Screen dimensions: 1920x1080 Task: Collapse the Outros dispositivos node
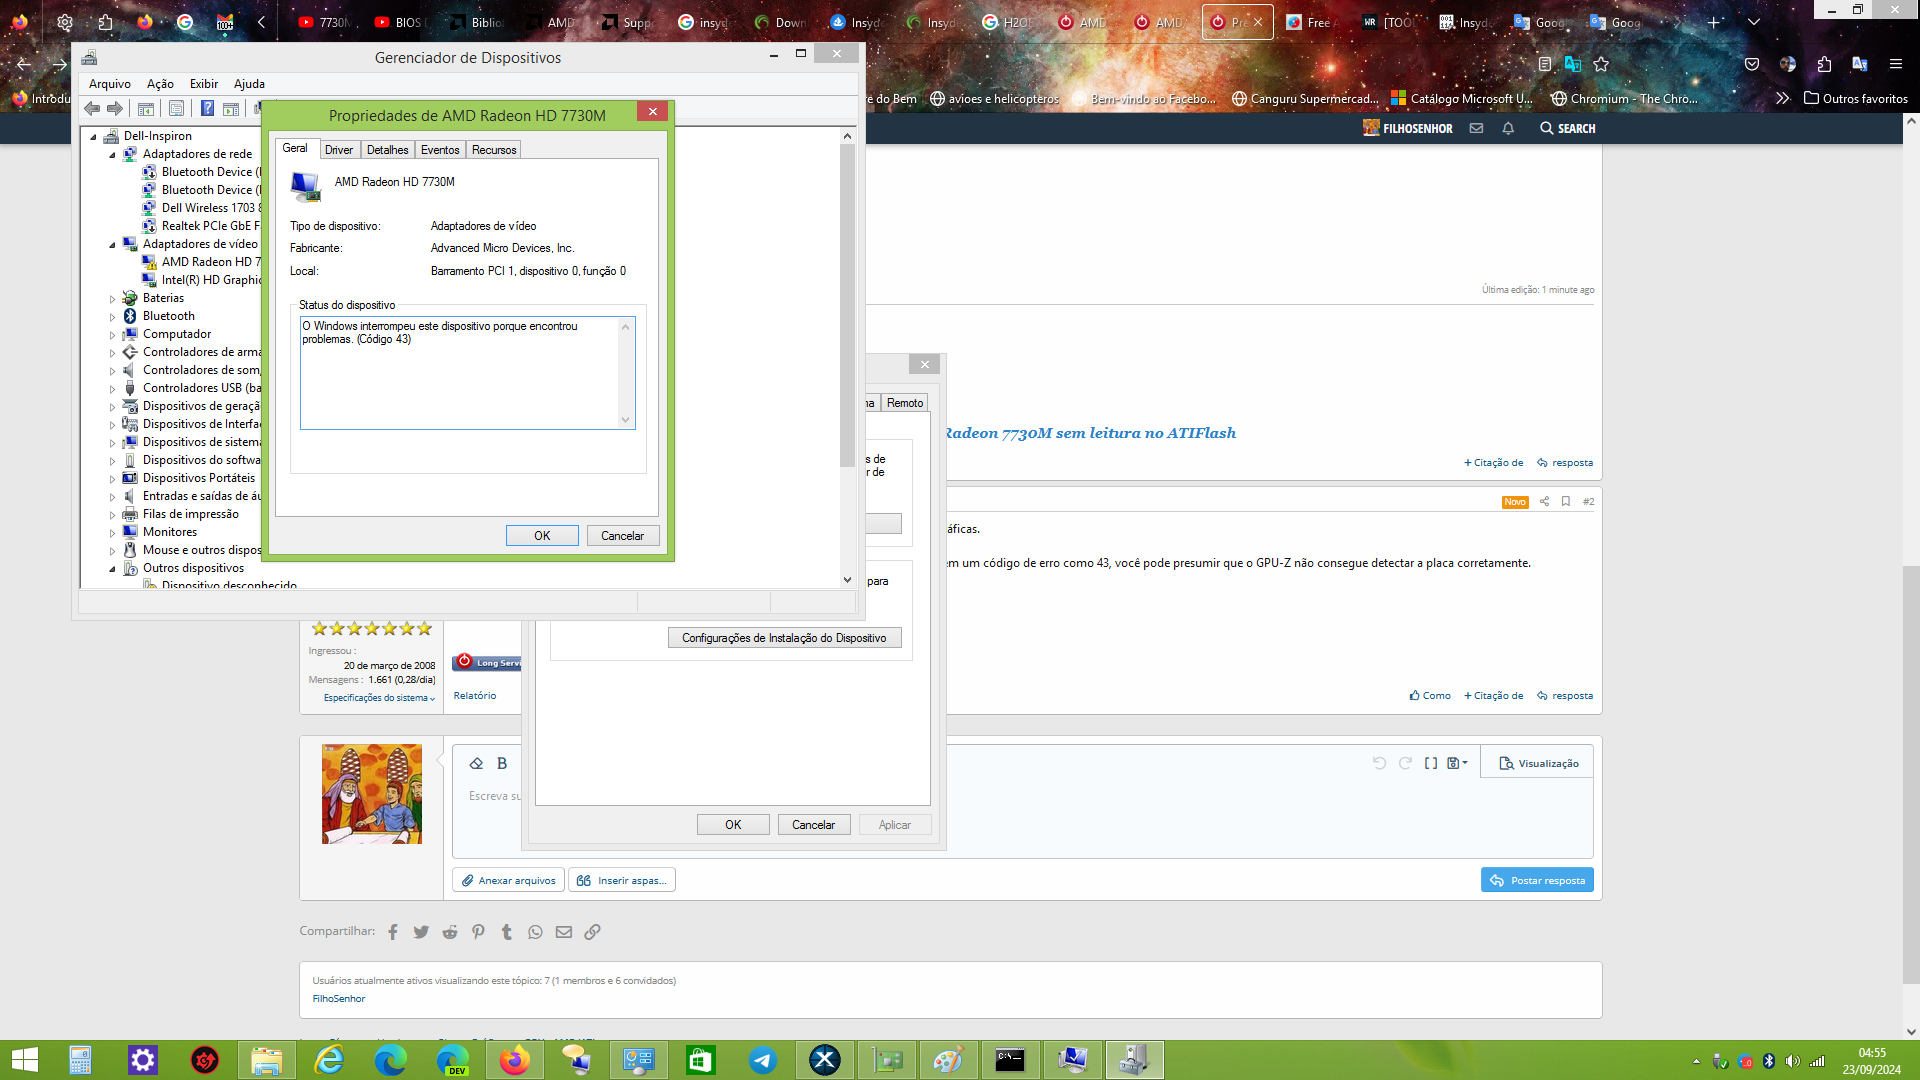tap(112, 569)
